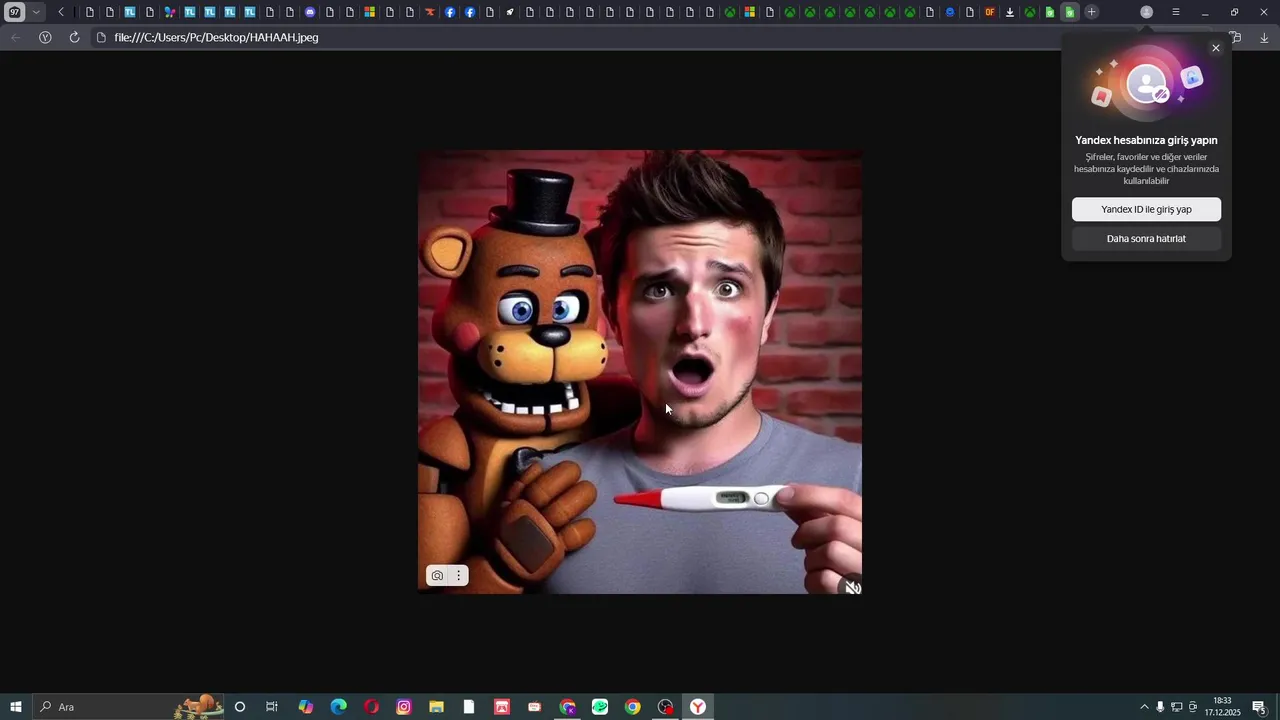Reload the page
The height and width of the screenshot is (720, 1280).
(x=75, y=37)
